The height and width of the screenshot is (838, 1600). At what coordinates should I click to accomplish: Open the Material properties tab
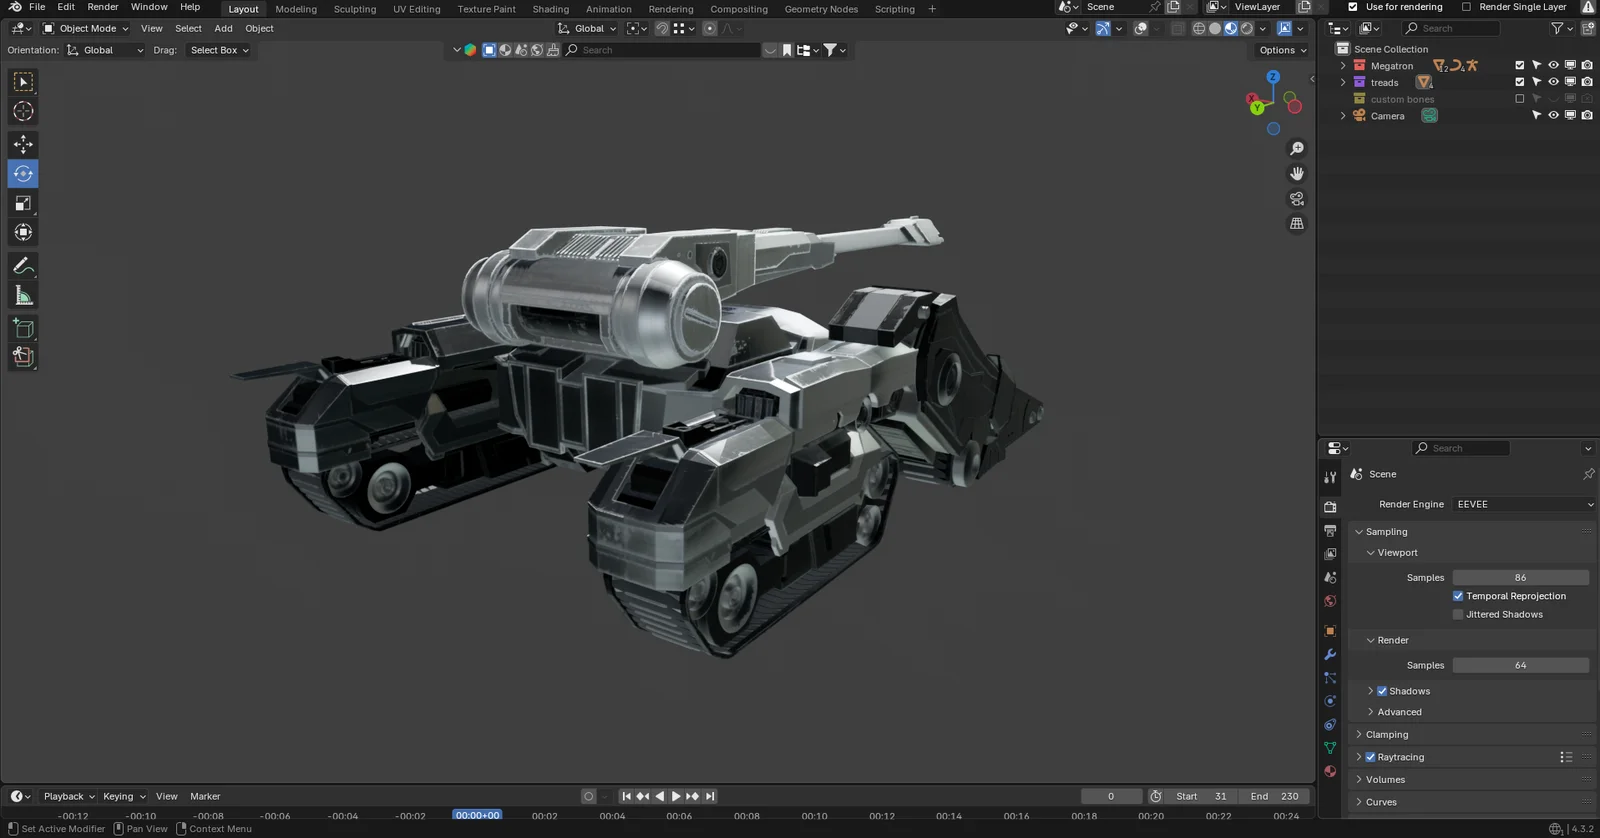tap(1330, 771)
